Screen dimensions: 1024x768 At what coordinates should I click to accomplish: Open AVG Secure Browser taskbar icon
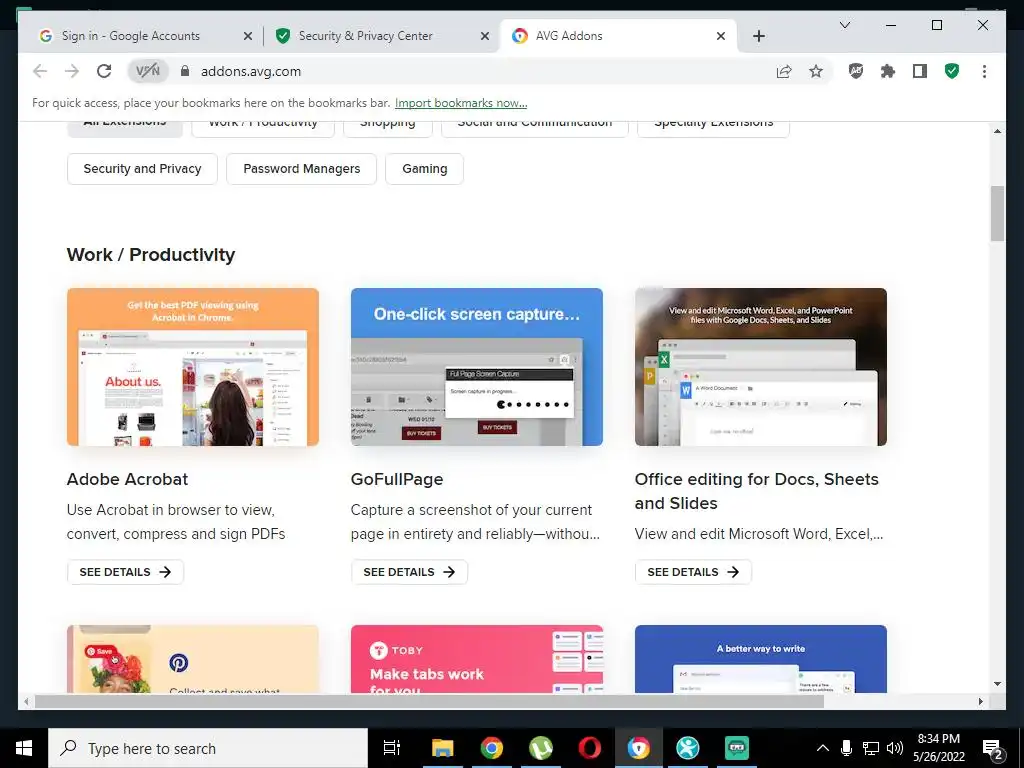639,748
